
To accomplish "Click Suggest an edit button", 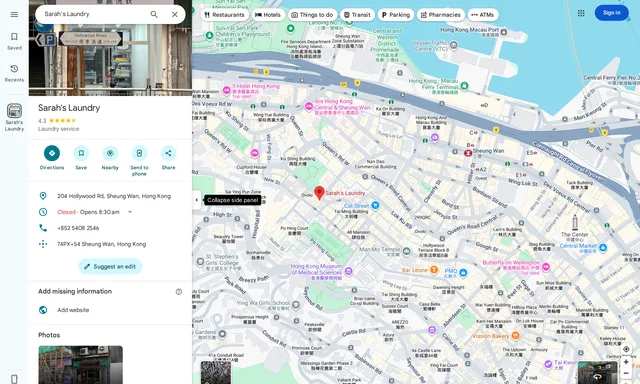I will [x=110, y=266].
